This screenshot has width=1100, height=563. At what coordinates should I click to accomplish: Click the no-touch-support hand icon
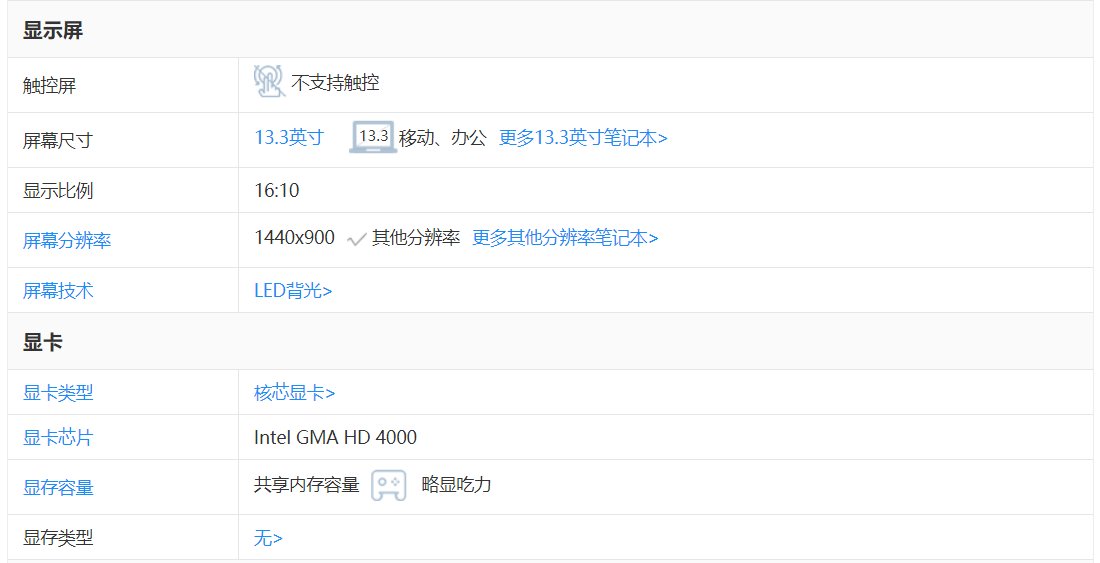coord(269,81)
